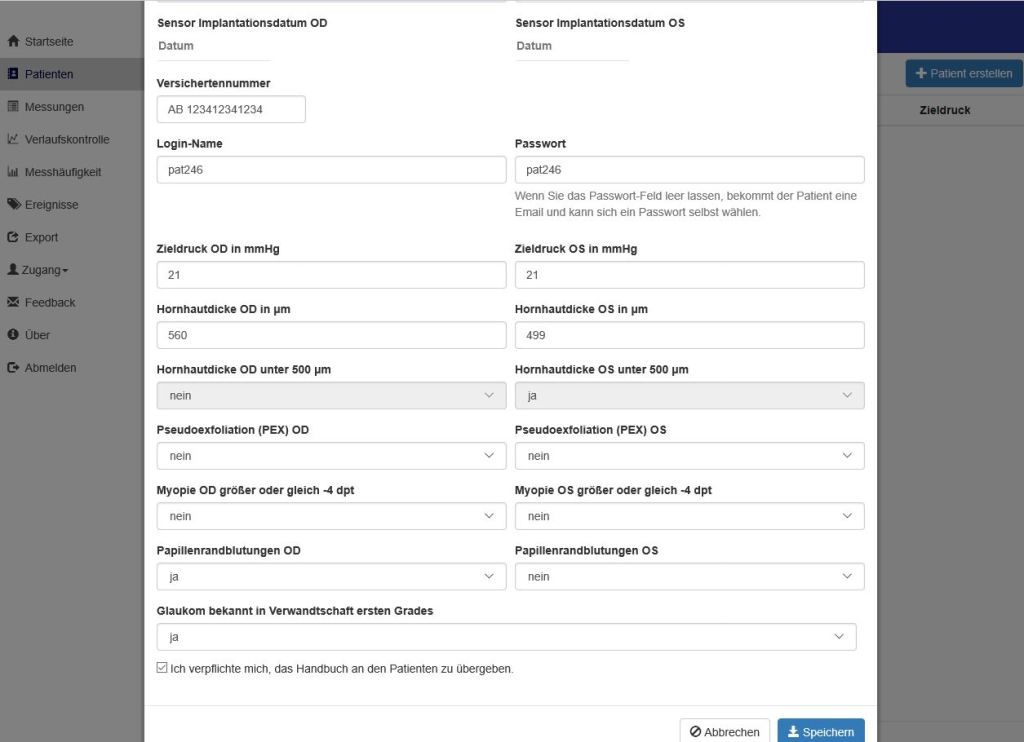Toggle the Handbuch commitment checkbox
Screen dimensions: 1024x742
pos(163,668)
